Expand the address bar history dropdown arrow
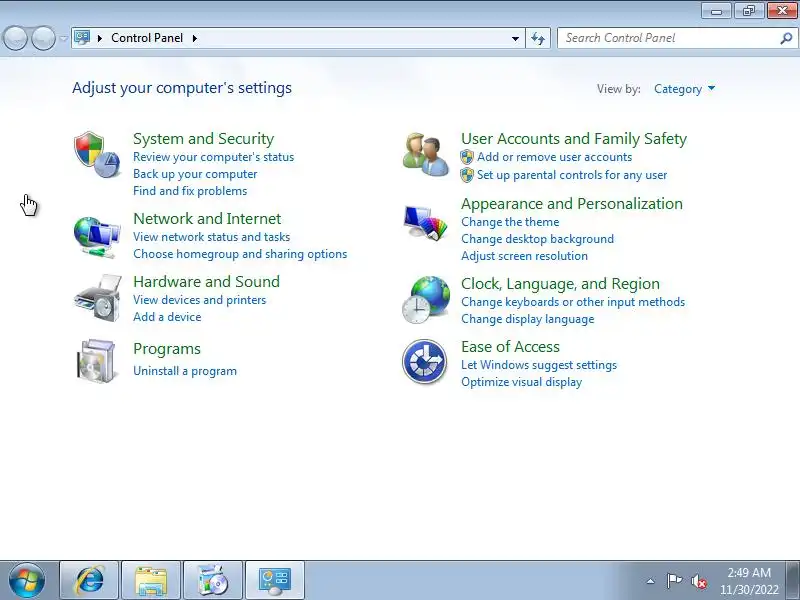Image resolution: width=800 pixels, height=600 pixels. 515,38
